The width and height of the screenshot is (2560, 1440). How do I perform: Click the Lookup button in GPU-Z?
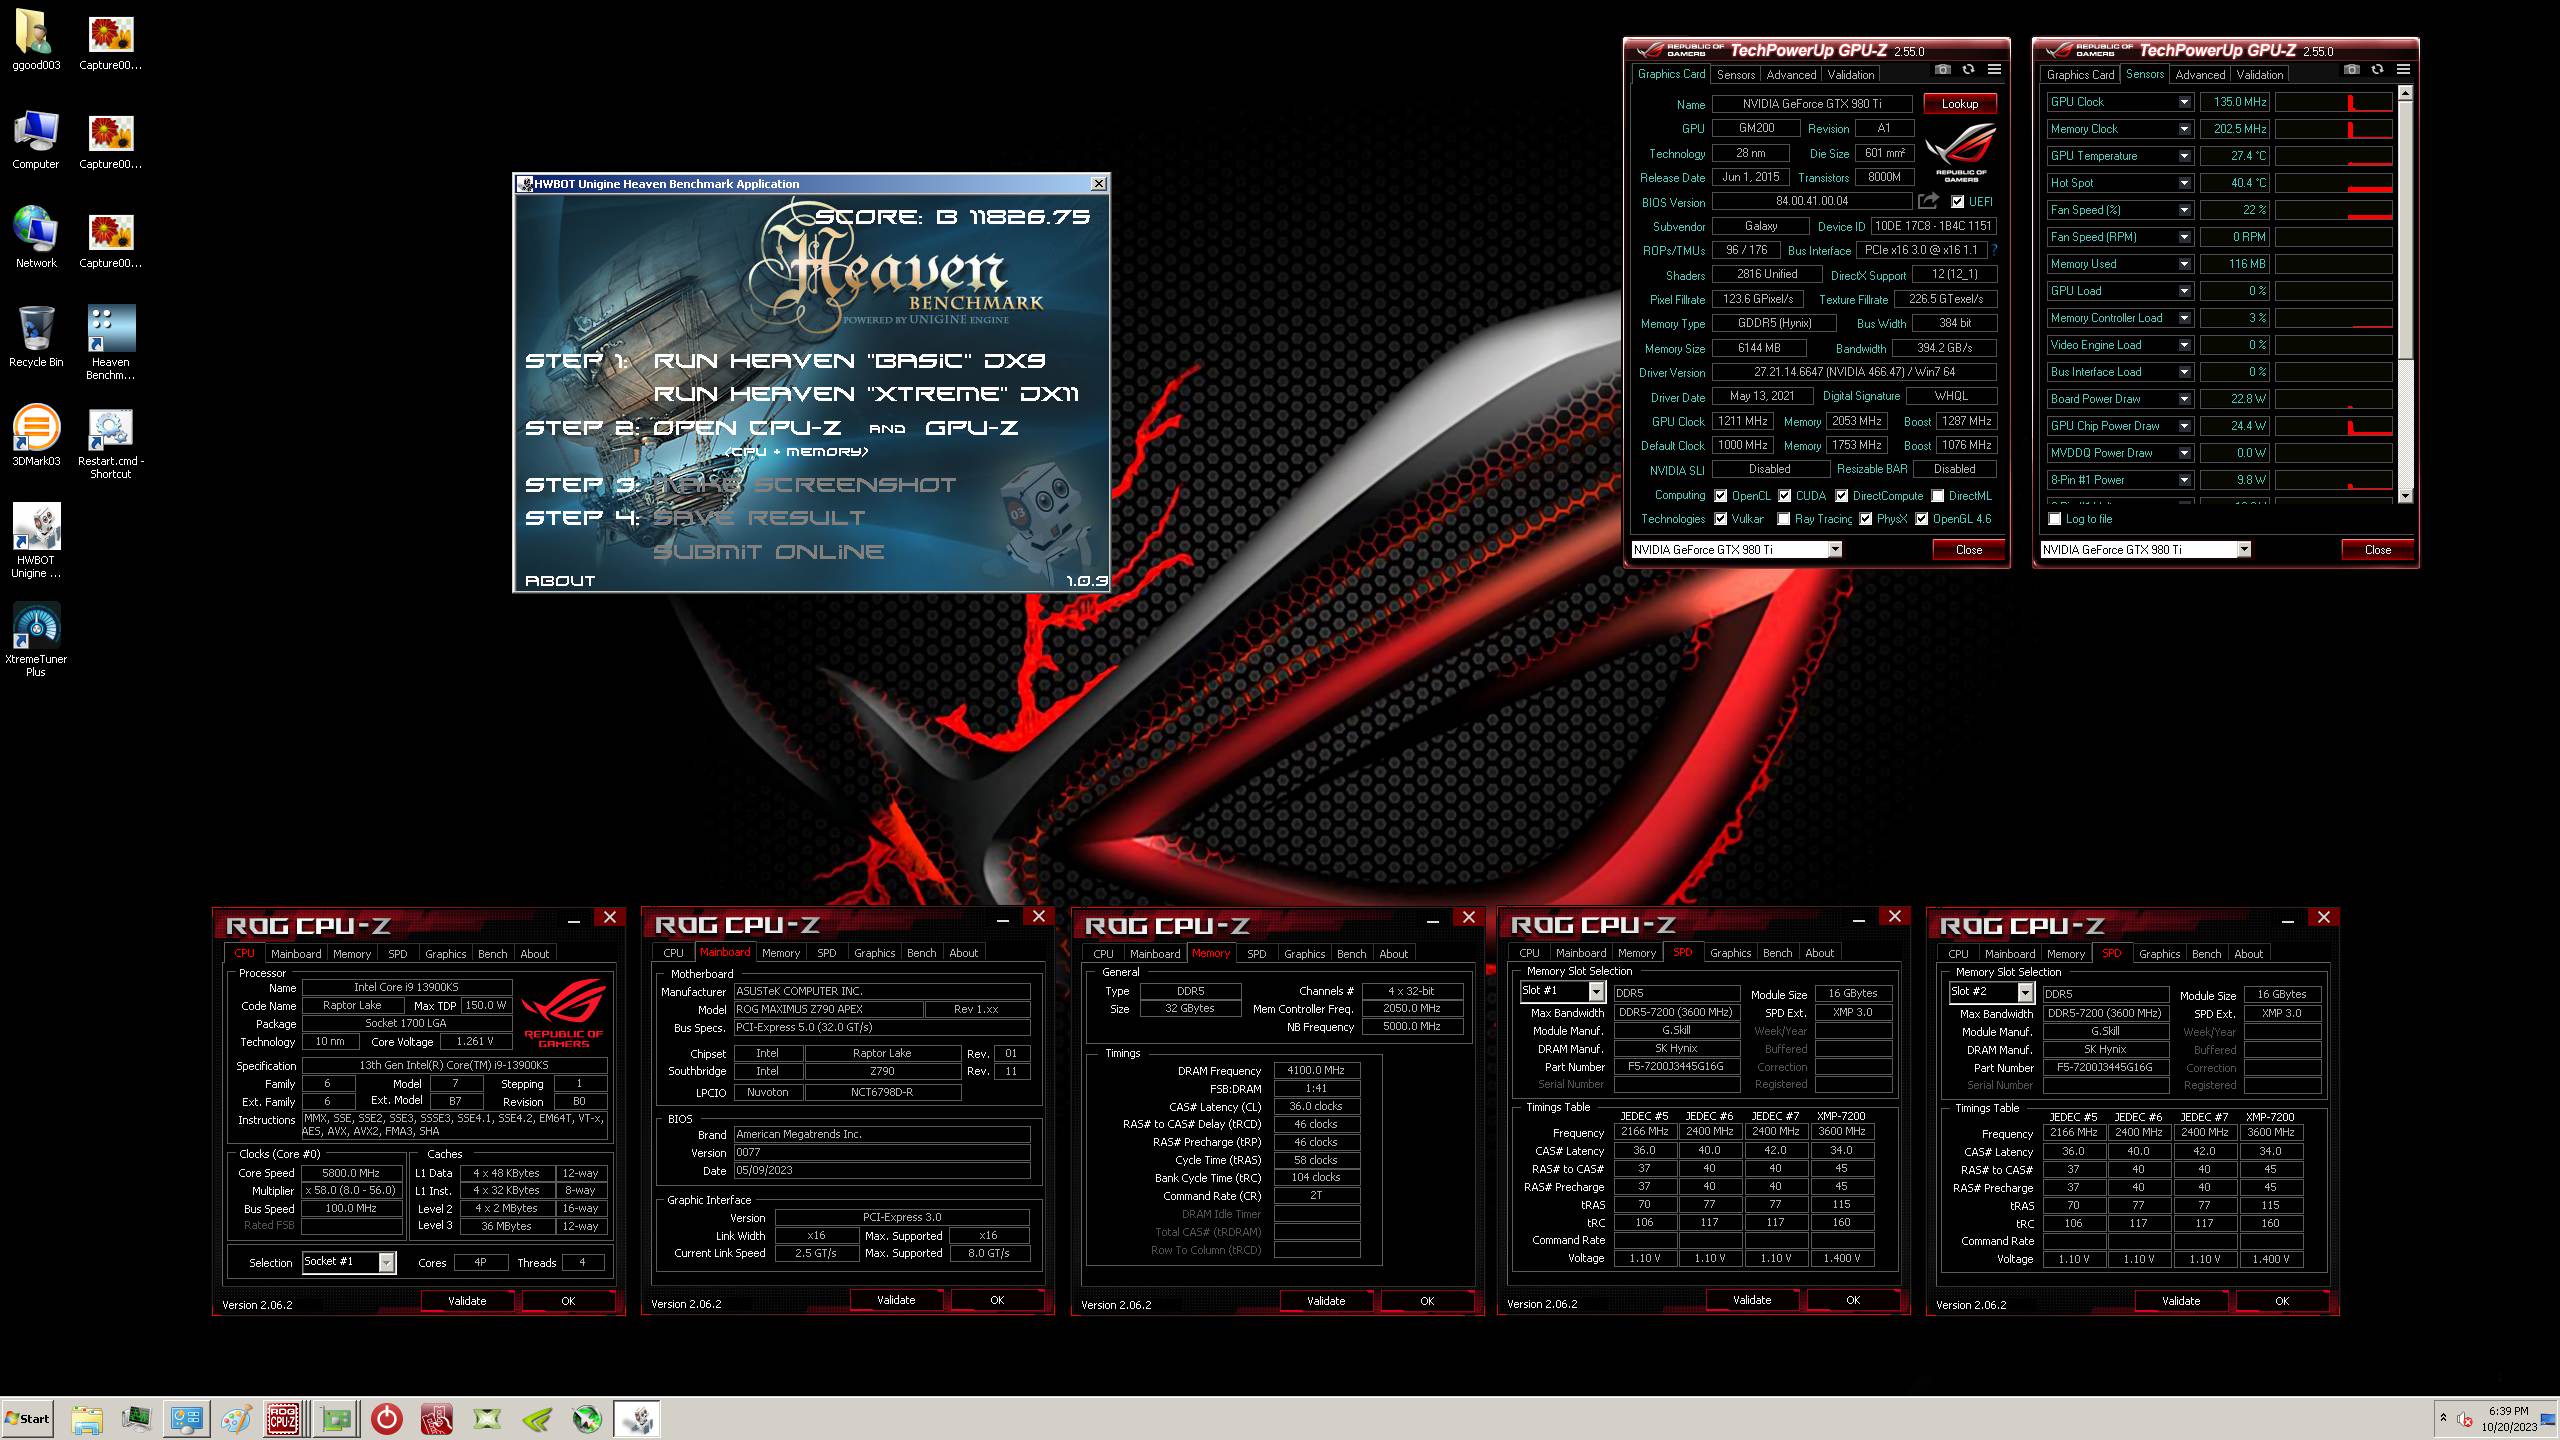coord(1960,104)
